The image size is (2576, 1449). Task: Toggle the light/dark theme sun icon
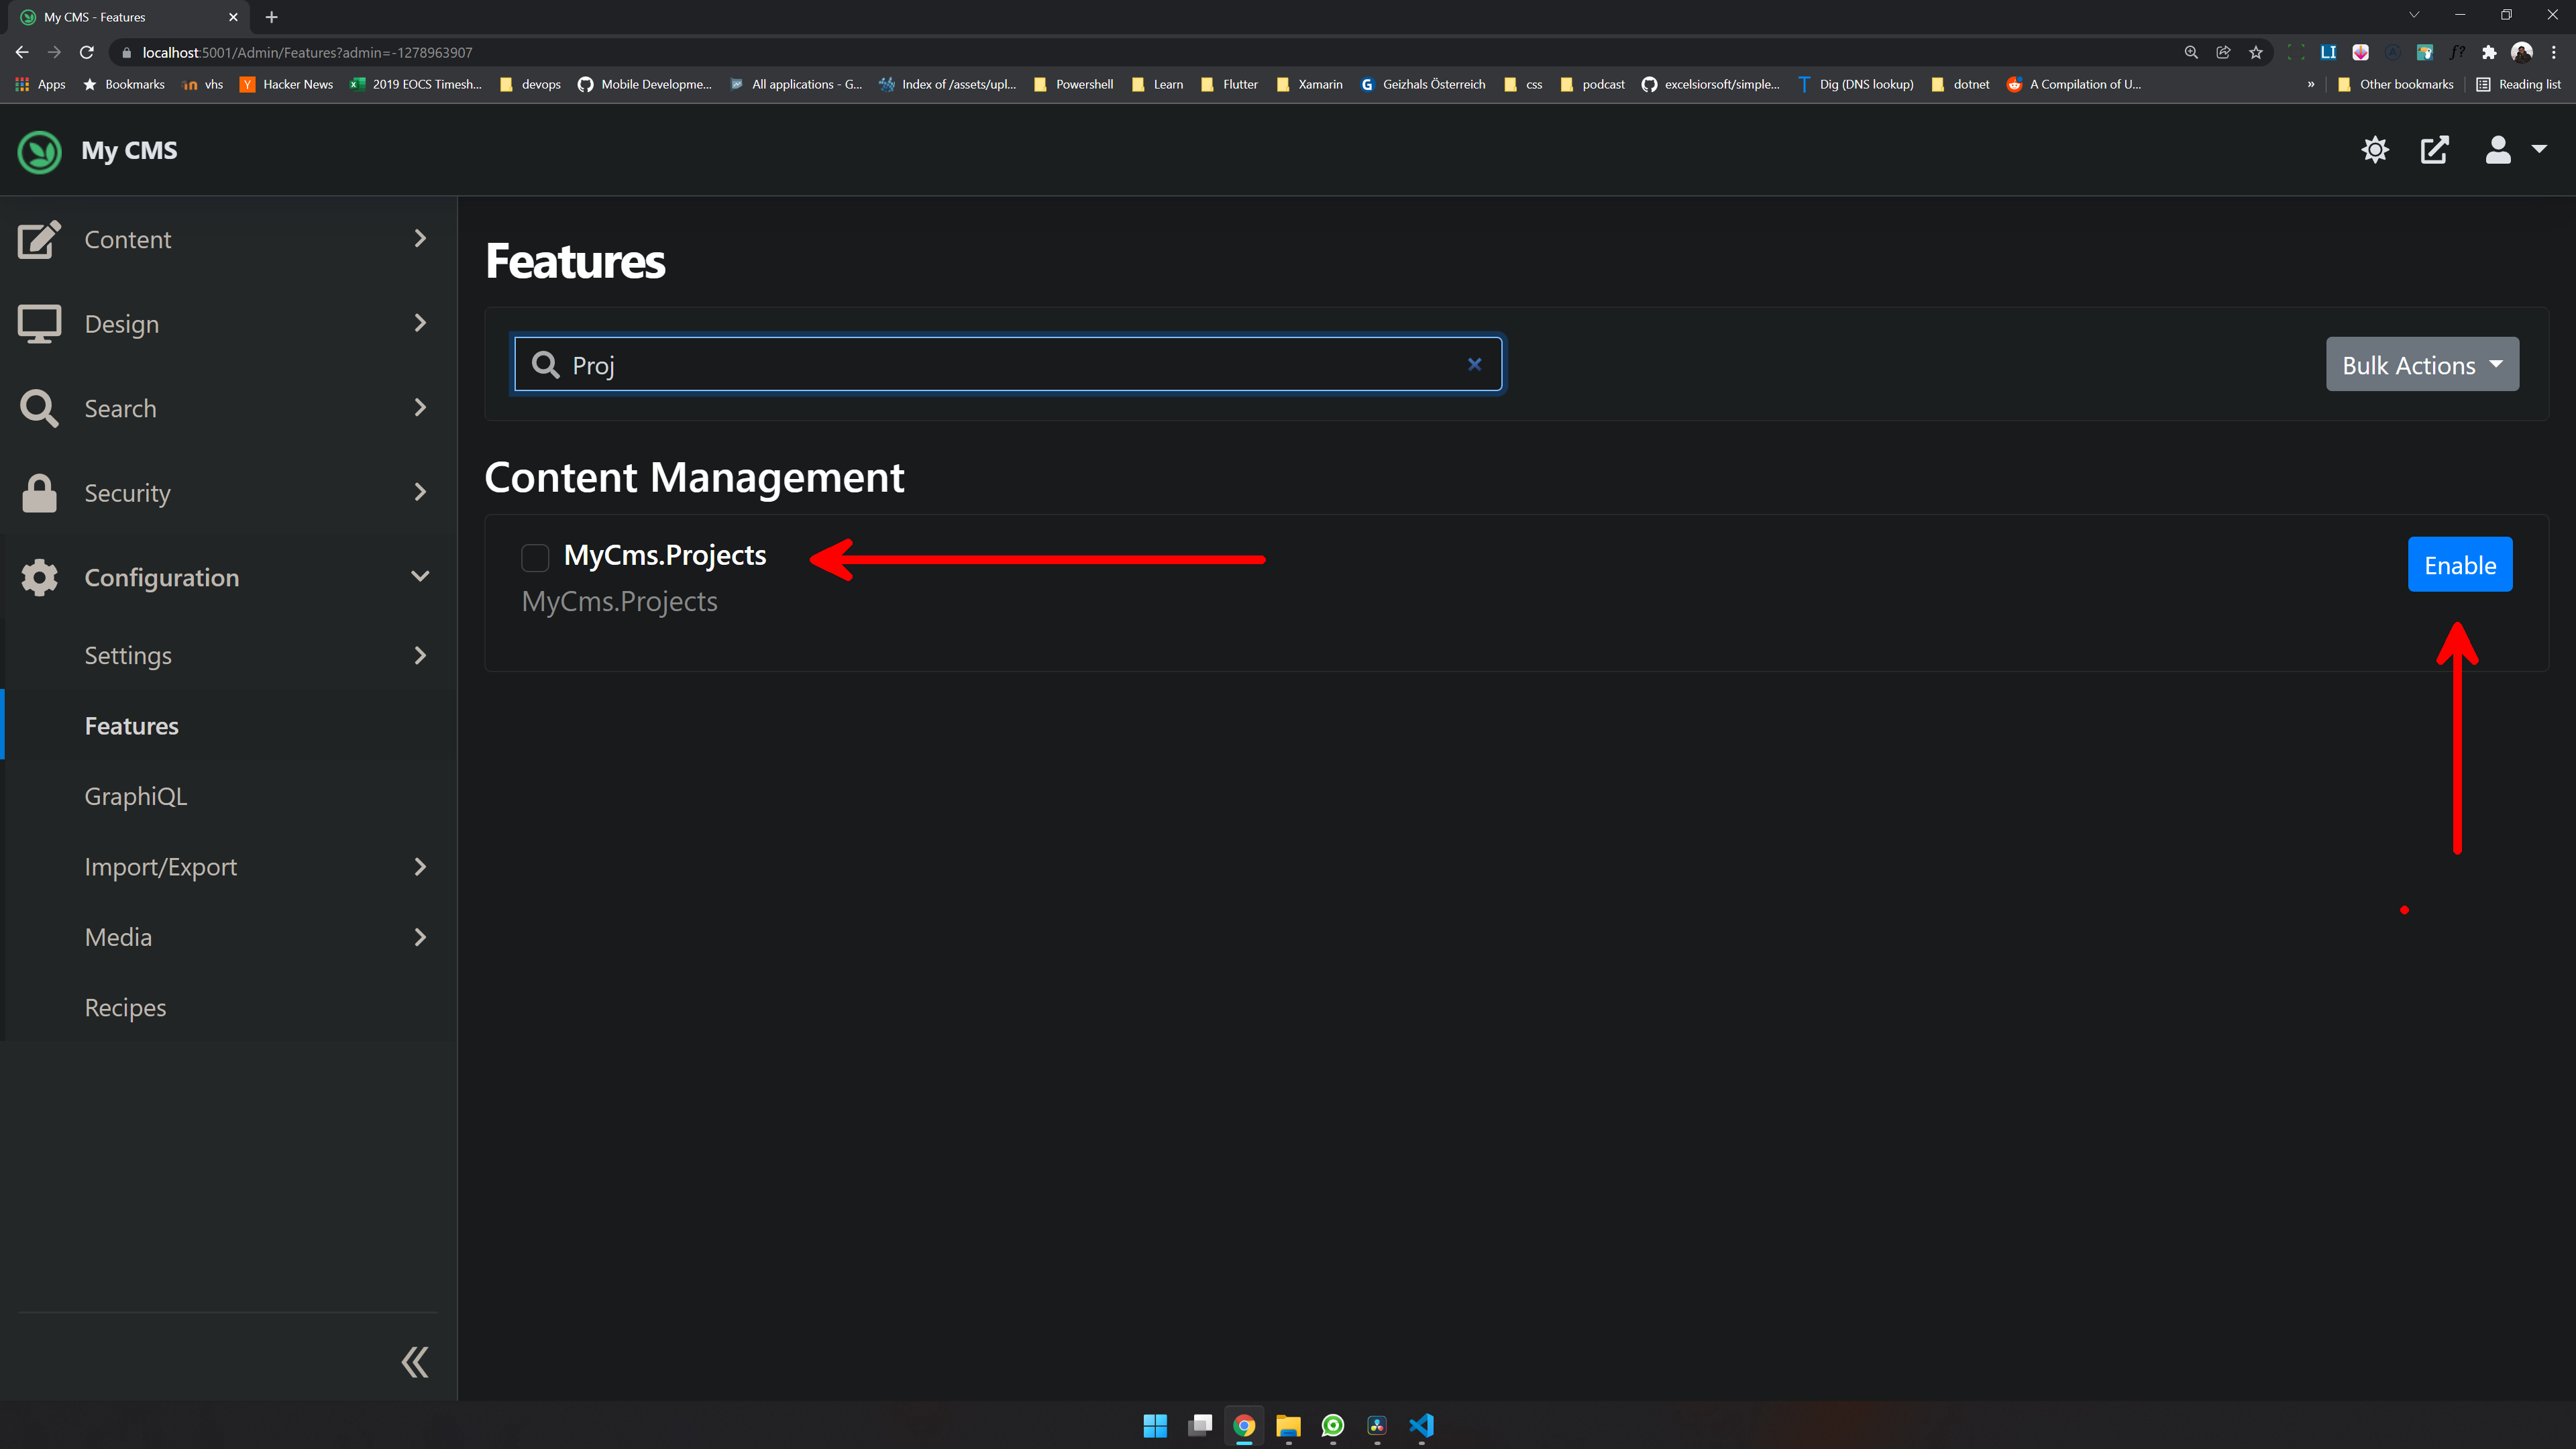pos(2375,150)
